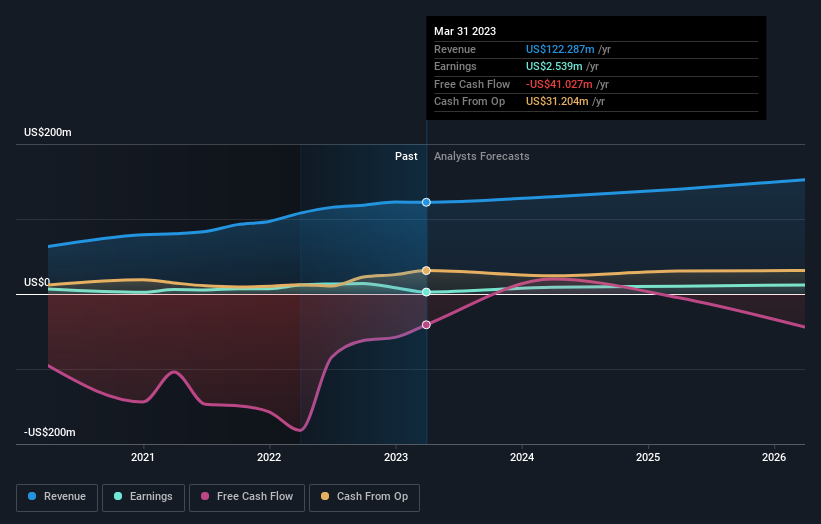Click the pink Free Cash Flow data point
Screen dimensions: 821x524
pos(426,325)
